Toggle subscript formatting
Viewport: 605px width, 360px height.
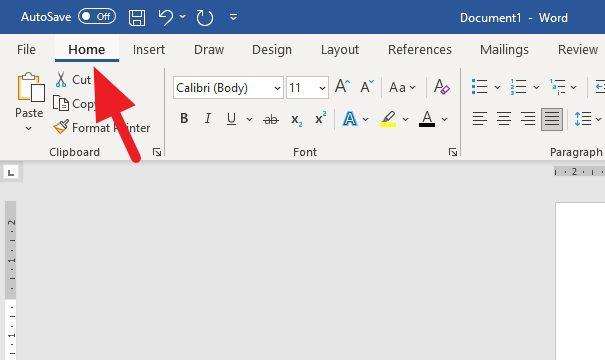click(x=296, y=120)
